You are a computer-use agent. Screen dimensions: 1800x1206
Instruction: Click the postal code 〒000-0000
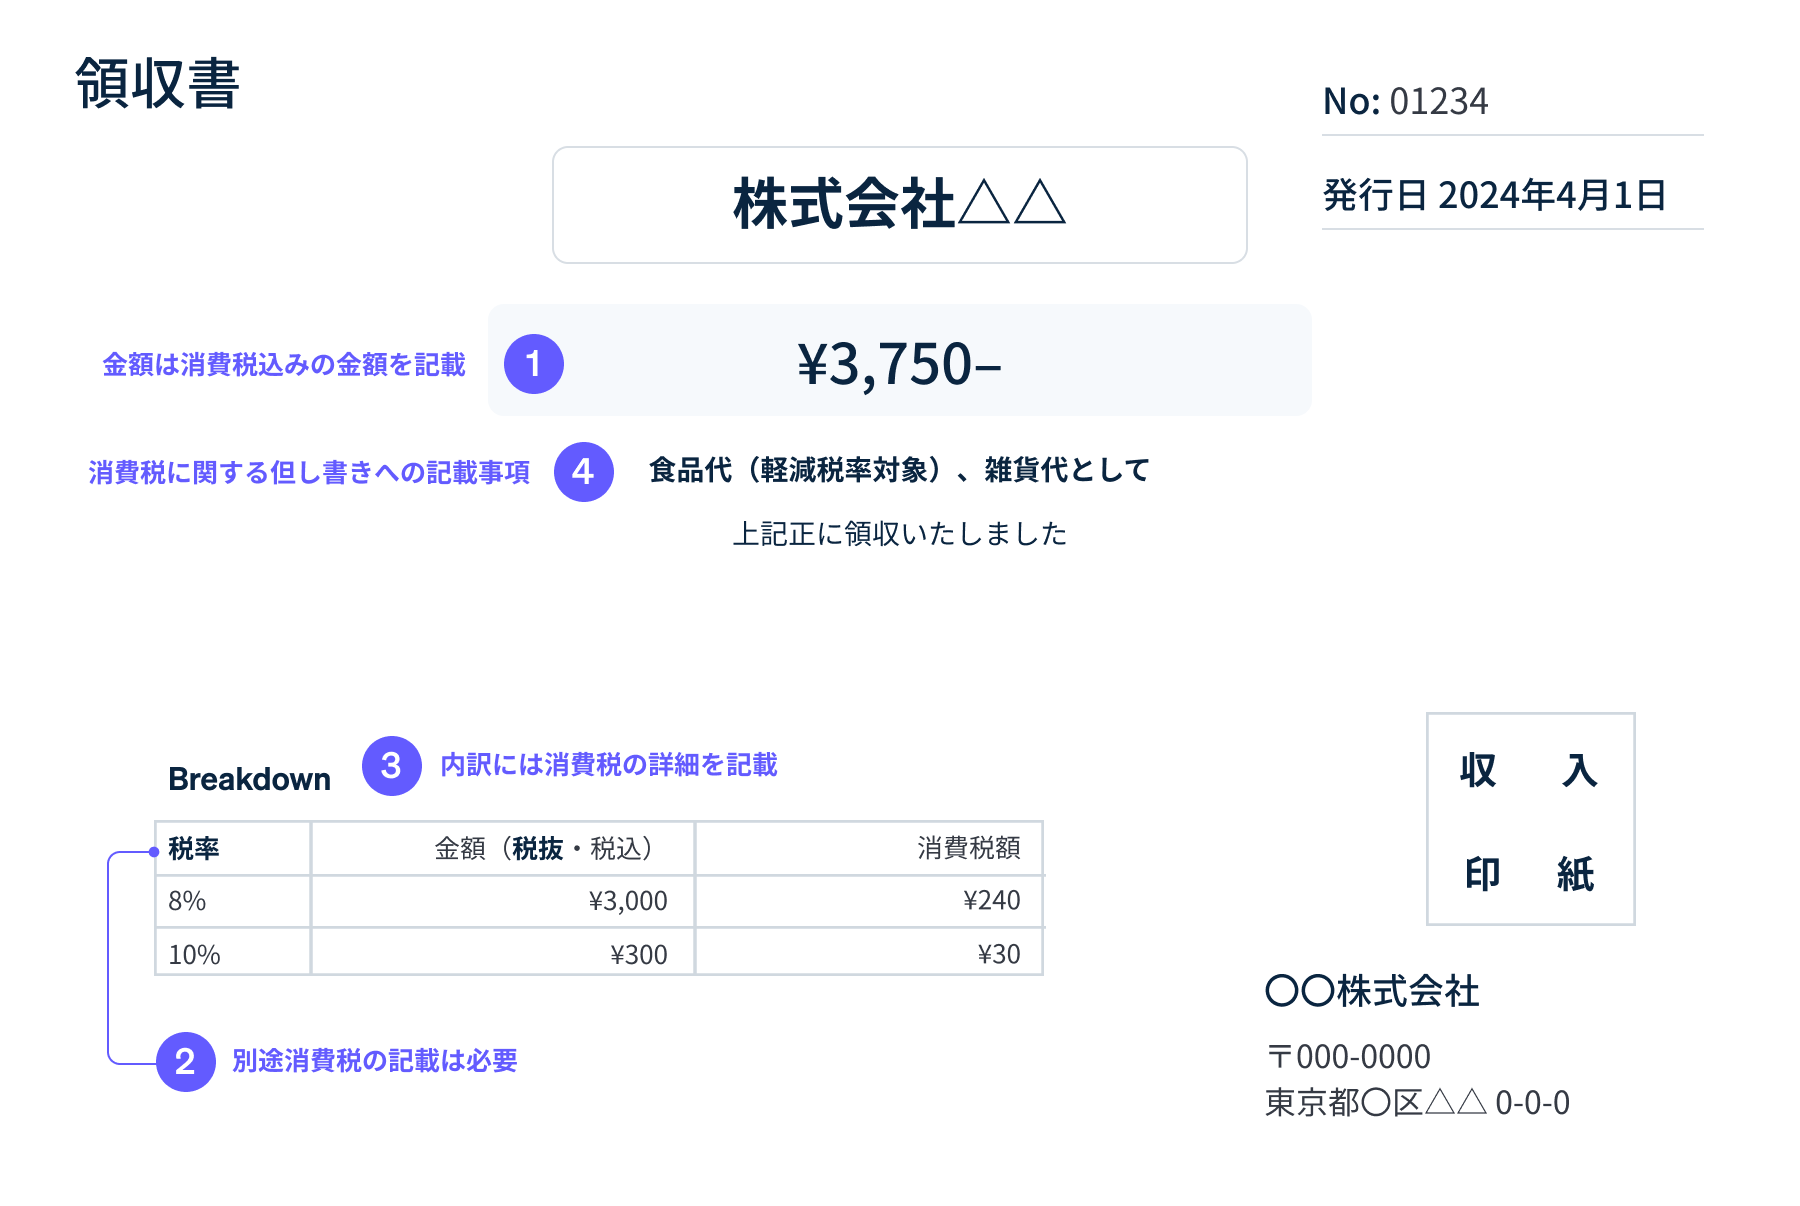click(1348, 1057)
